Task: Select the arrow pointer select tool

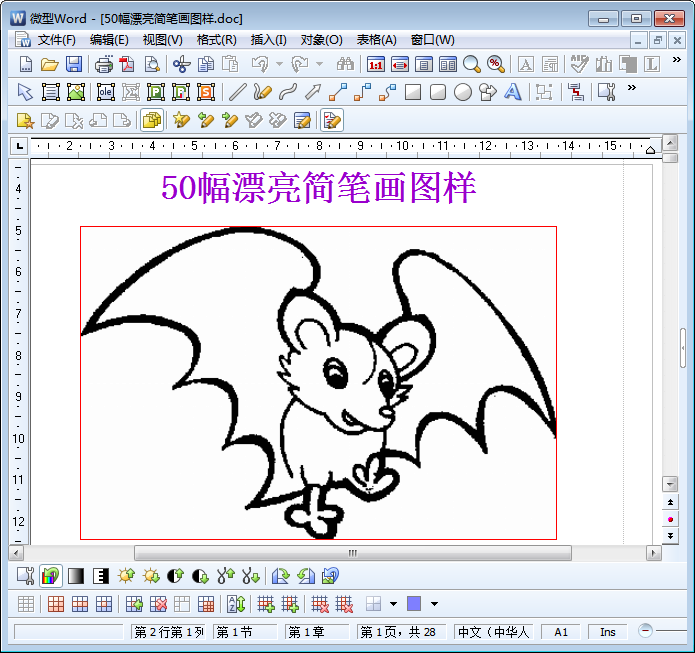Action: click(27, 93)
